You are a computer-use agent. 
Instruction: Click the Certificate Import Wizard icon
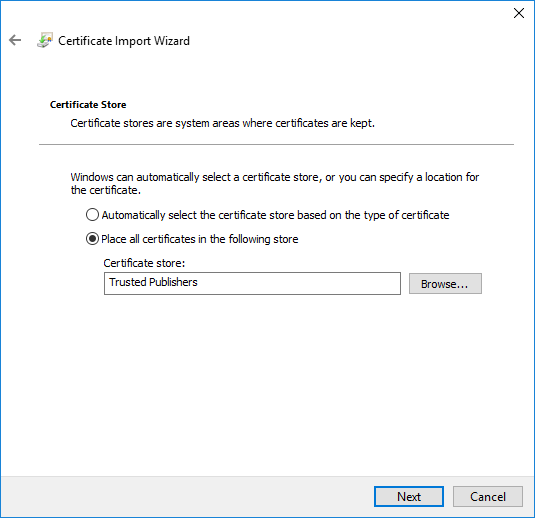coord(45,40)
